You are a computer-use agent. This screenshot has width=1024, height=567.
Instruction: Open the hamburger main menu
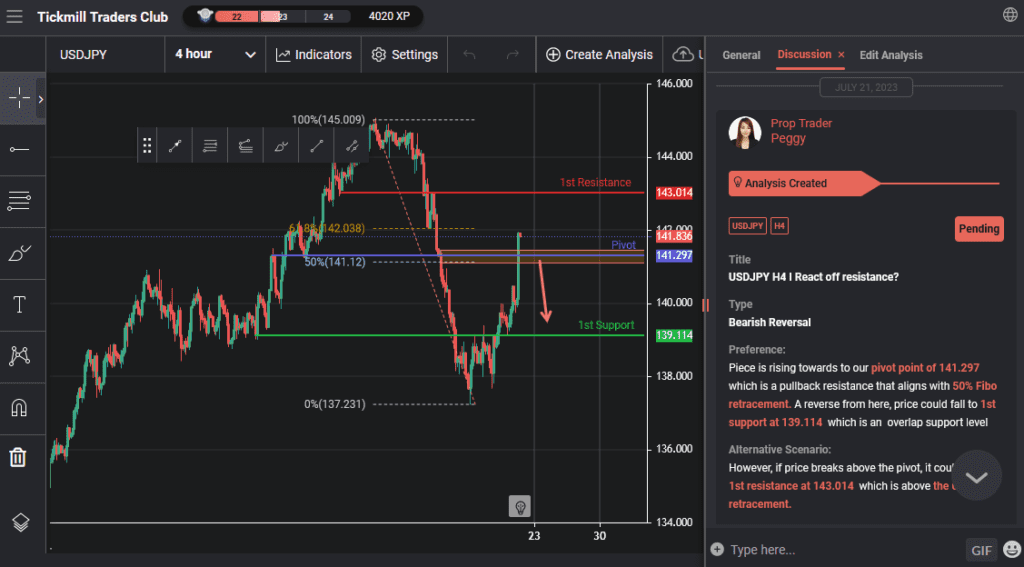point(14,17)
